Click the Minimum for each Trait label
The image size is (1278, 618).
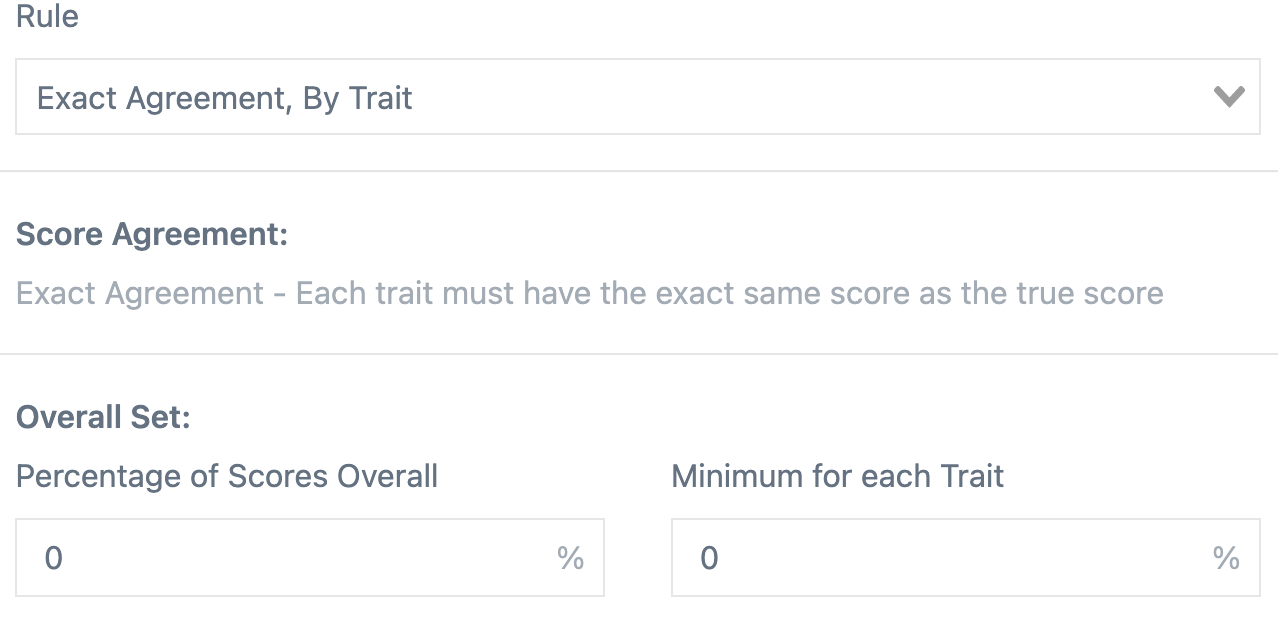(x=837, y=476)
